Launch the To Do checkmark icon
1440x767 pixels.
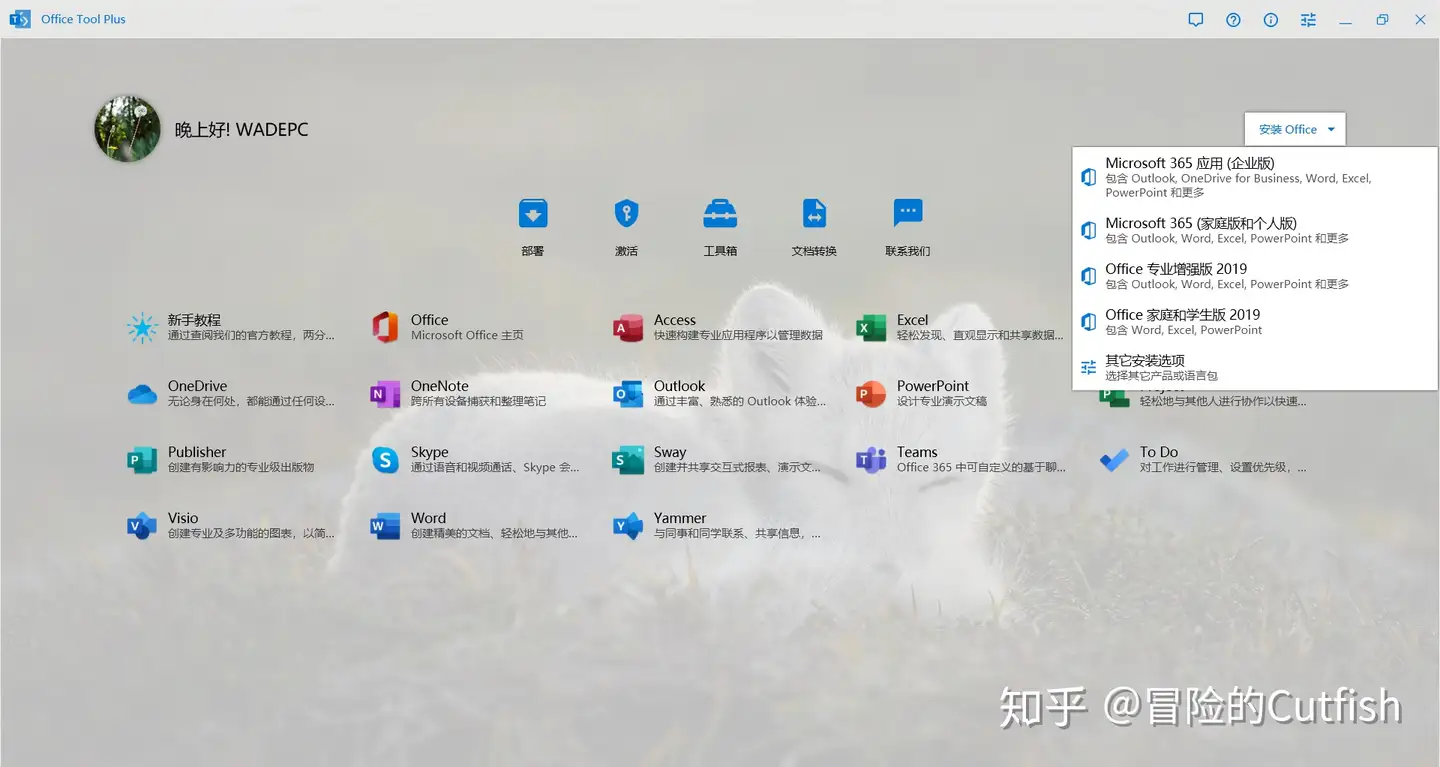[x=1114, y=460]
